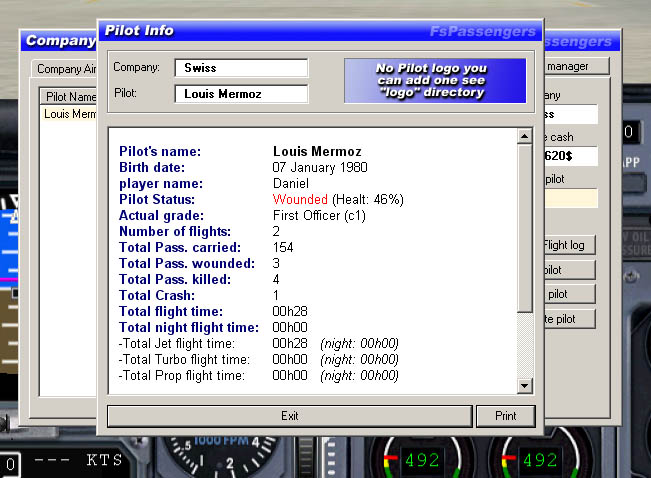Click the scroll up arrow in pilot details
This screenshot has width=651, height=478.
pos(525,136)
